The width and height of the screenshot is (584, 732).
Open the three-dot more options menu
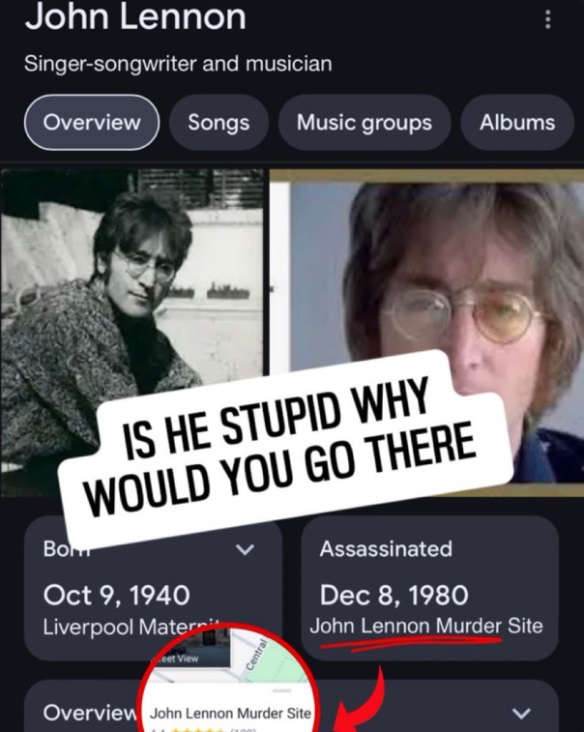point(548,19)
